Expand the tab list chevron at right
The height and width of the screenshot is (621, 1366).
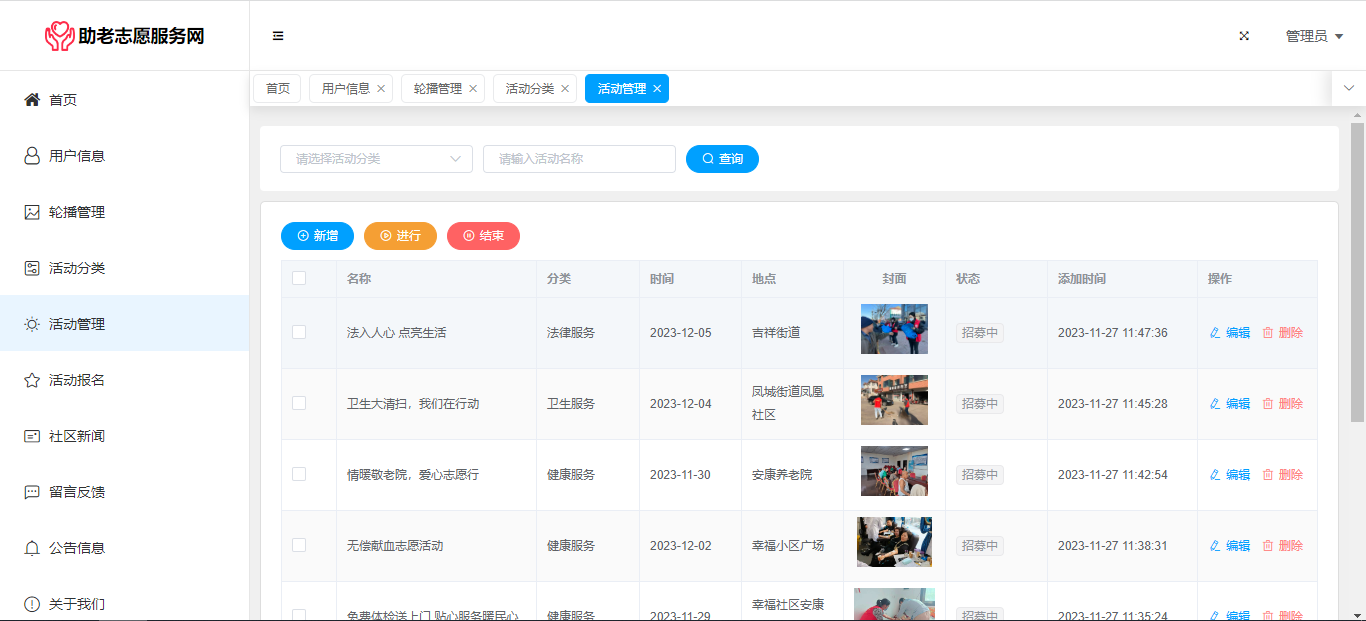tap(1348, 88)
